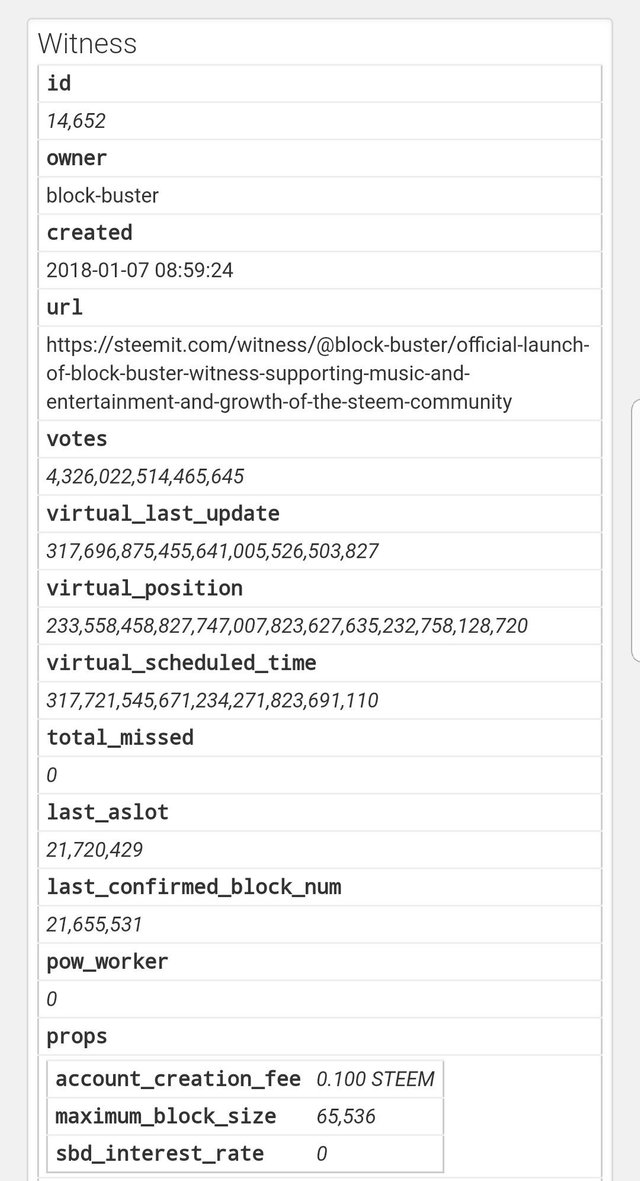Click the created timestamp 2018-01-07 08:59:24
This screenshot has width=640, height=1181.
coord(140,270)
